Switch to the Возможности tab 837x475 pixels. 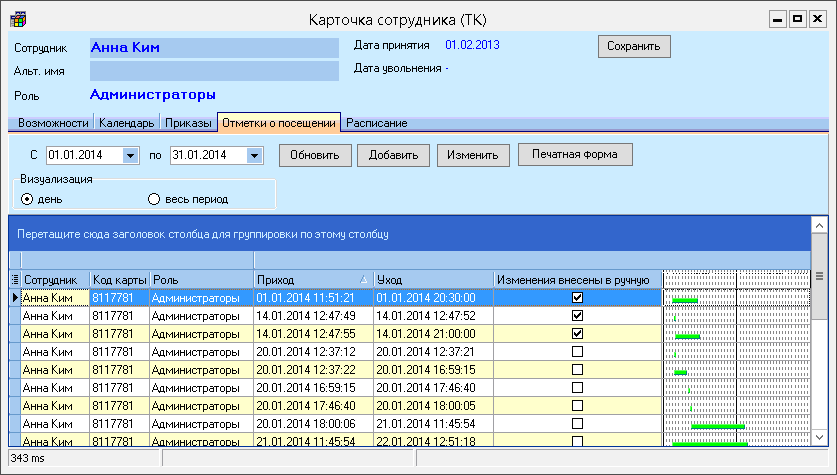tap(53, 123)
